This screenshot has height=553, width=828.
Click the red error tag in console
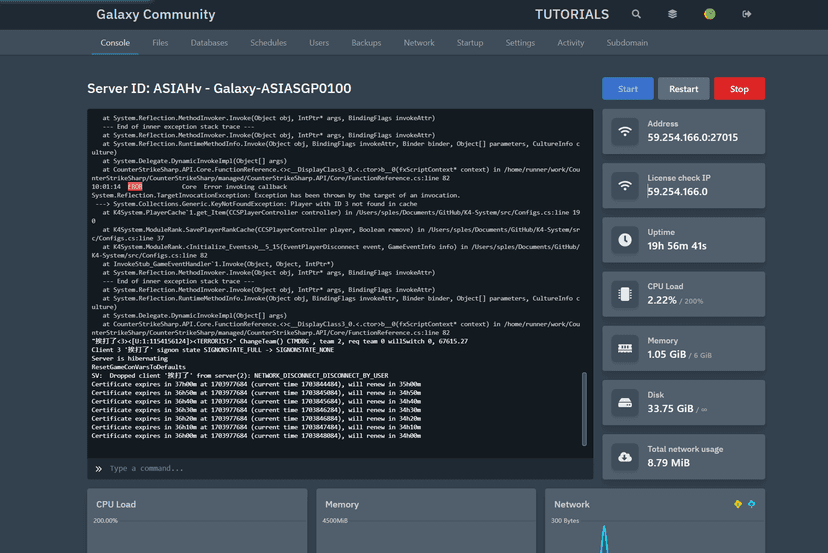click(x=135, y=186)
